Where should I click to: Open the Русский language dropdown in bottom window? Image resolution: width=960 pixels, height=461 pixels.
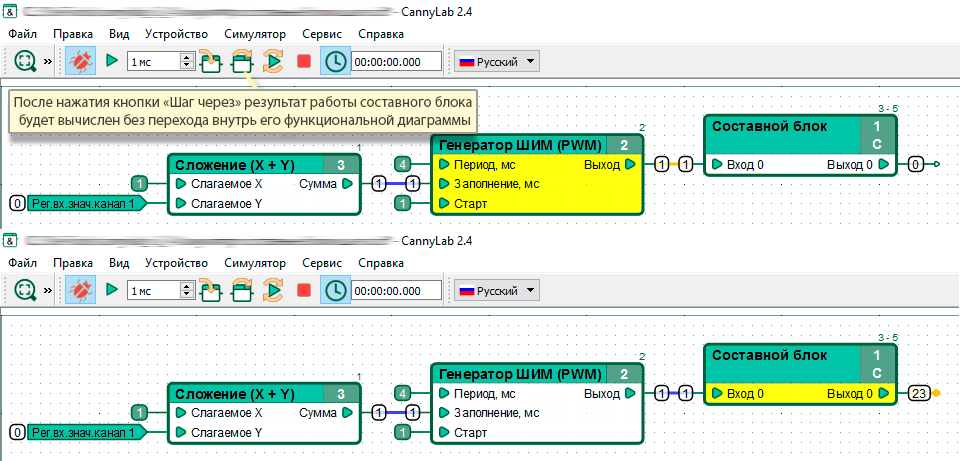point(497,290)
